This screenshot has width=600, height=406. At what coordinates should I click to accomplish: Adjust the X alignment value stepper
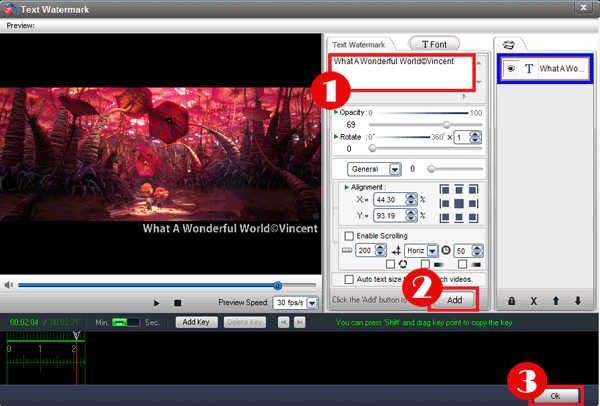point(411,199)
